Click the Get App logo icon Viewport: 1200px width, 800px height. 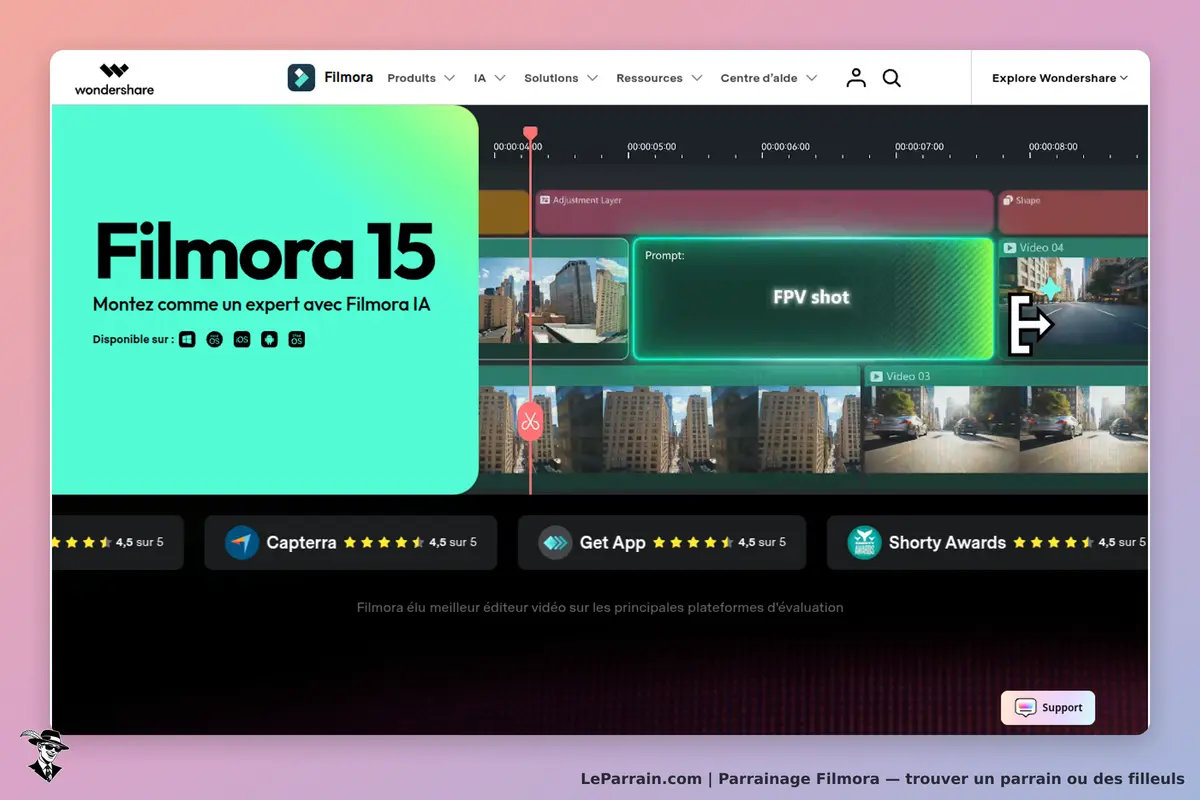pyautogui.click(x=555, y=543)
